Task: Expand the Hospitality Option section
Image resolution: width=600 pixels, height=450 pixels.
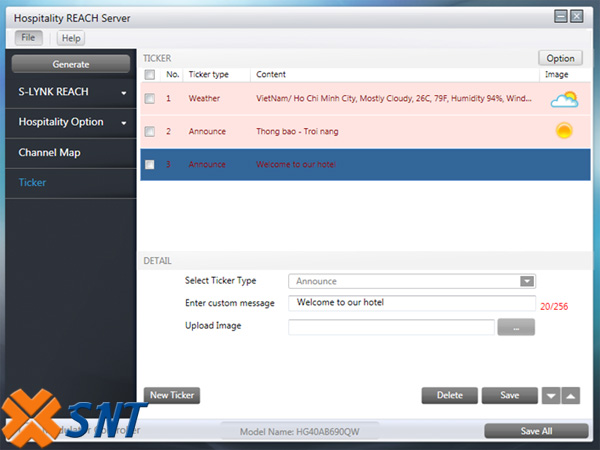Action: [x=70, y=122]
